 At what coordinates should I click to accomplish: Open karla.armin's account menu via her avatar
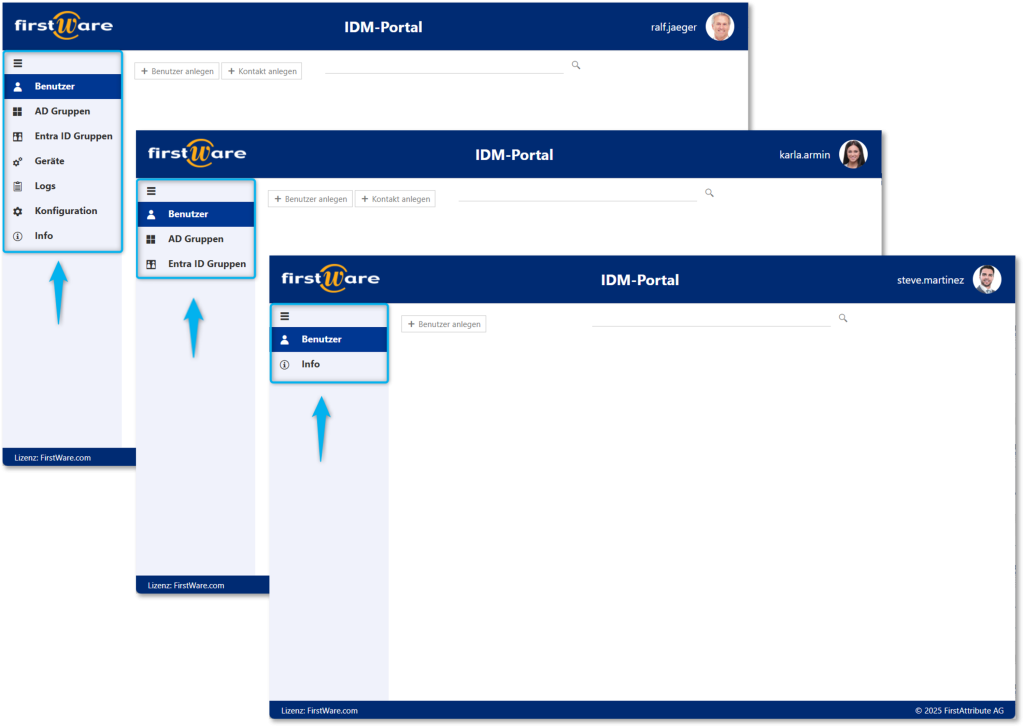(854, 153)
